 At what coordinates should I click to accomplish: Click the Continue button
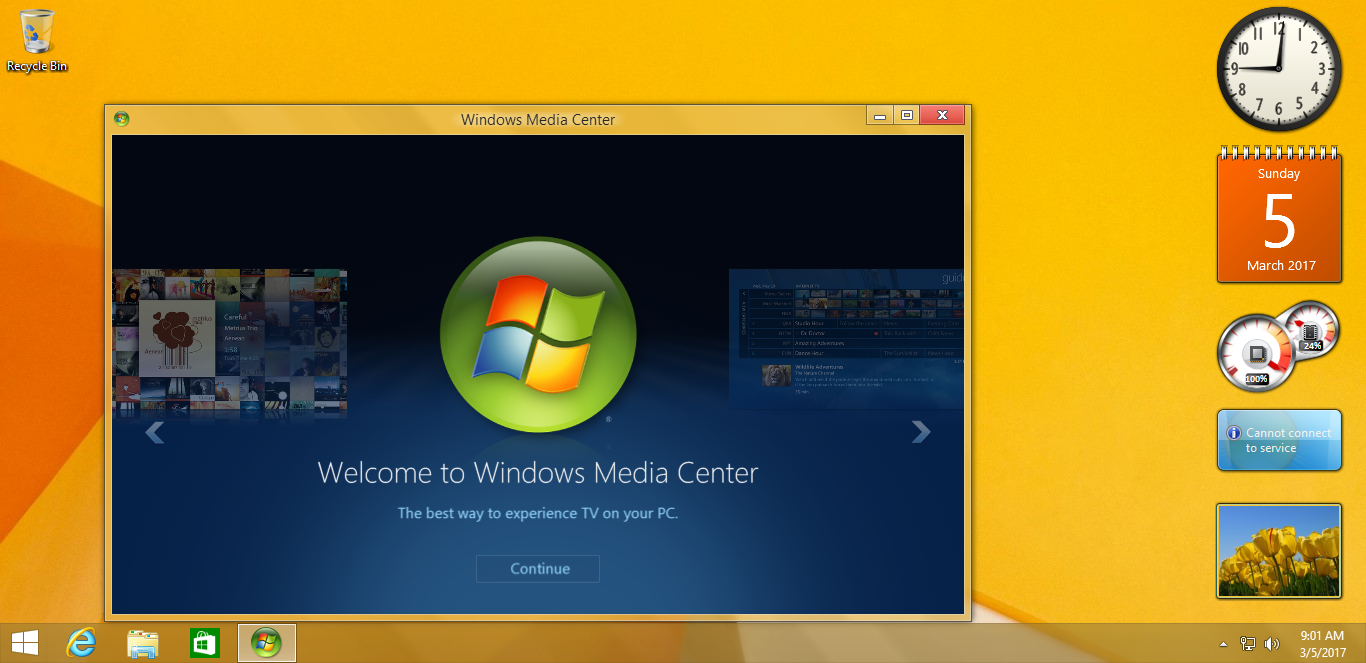click(x=538, y=568)
